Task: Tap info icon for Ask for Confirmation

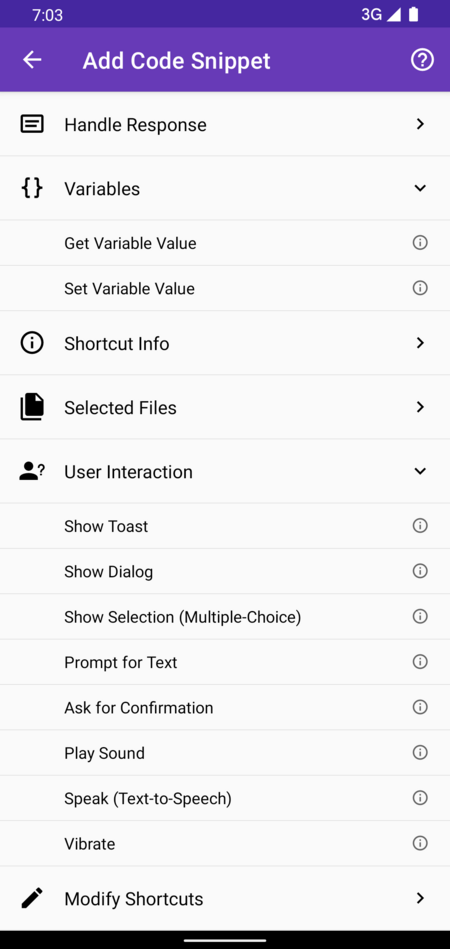Action: click(x=420, y=707)
